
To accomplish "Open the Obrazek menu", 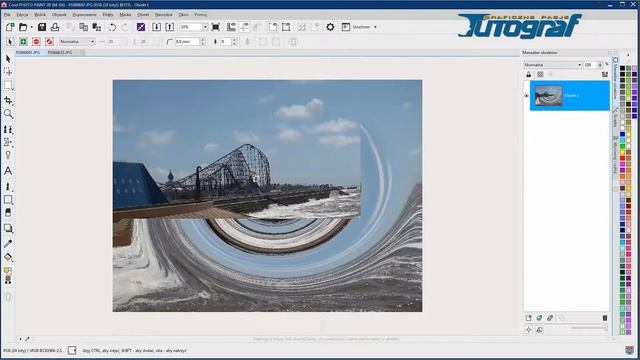I will [x=59, y=15].
